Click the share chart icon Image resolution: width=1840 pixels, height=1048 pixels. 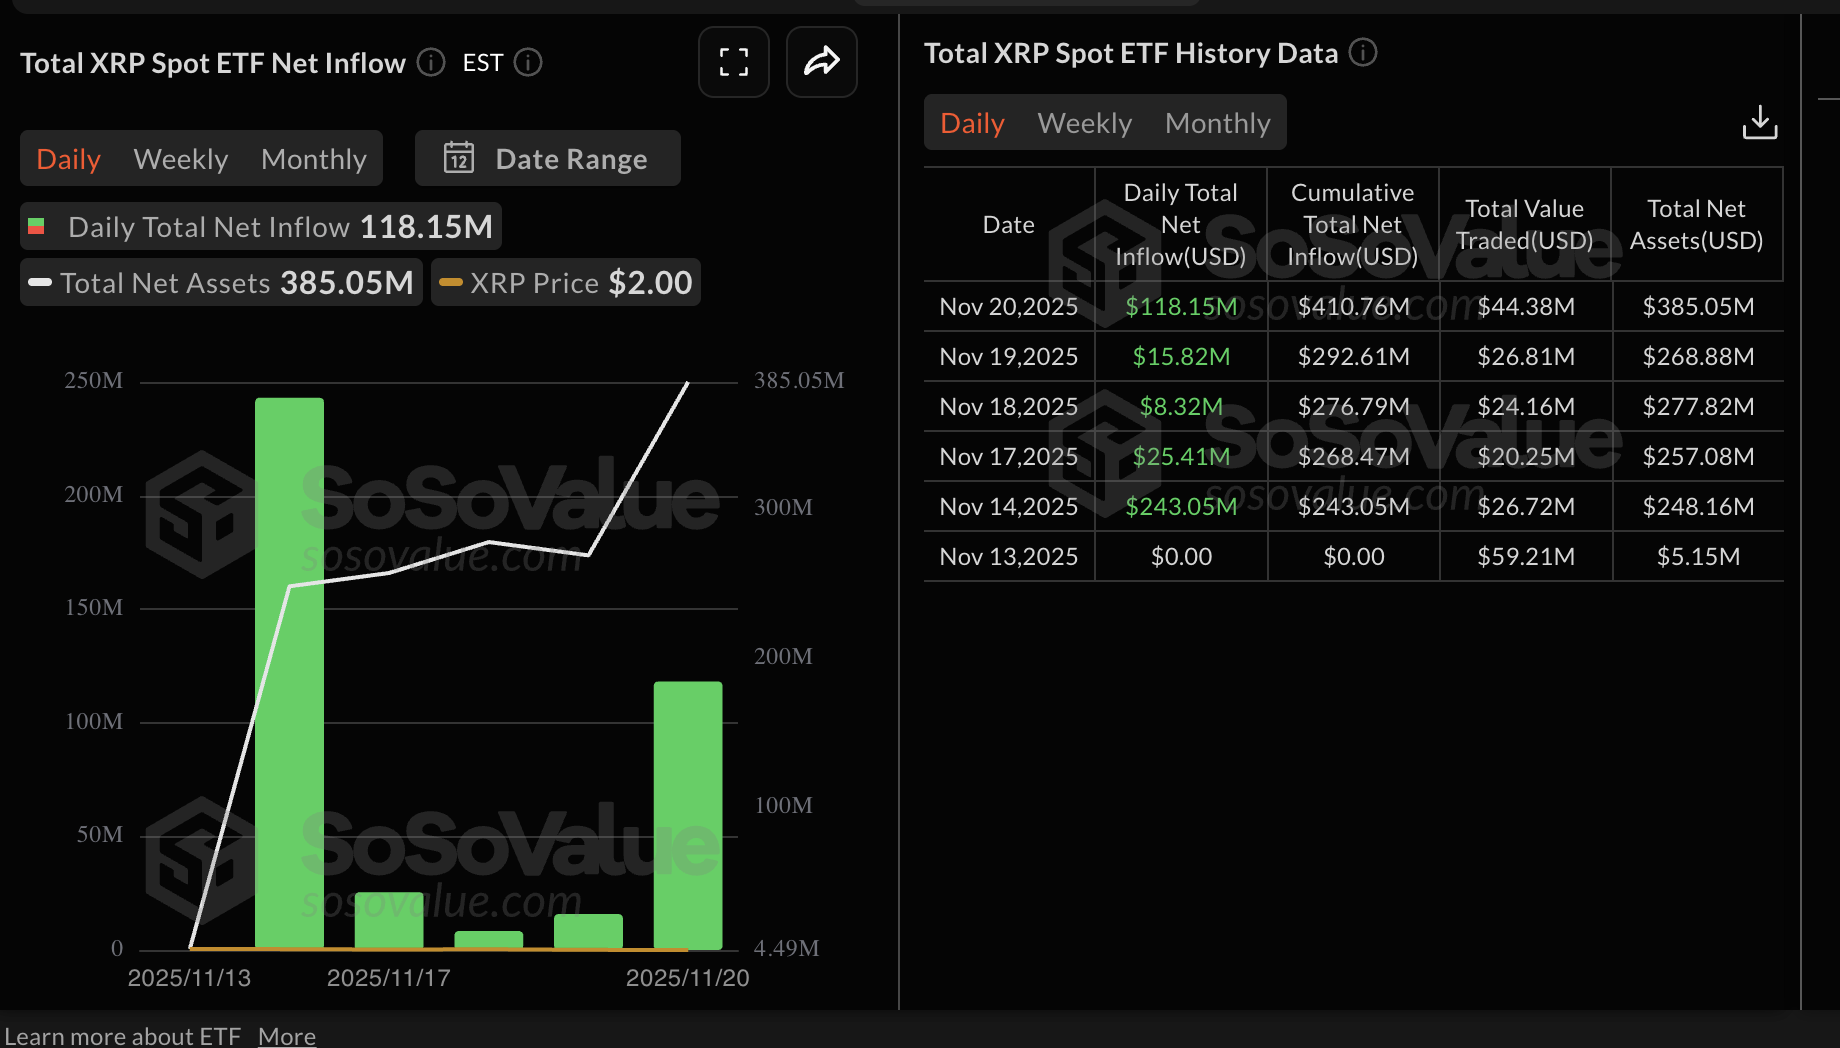point(821,62)
